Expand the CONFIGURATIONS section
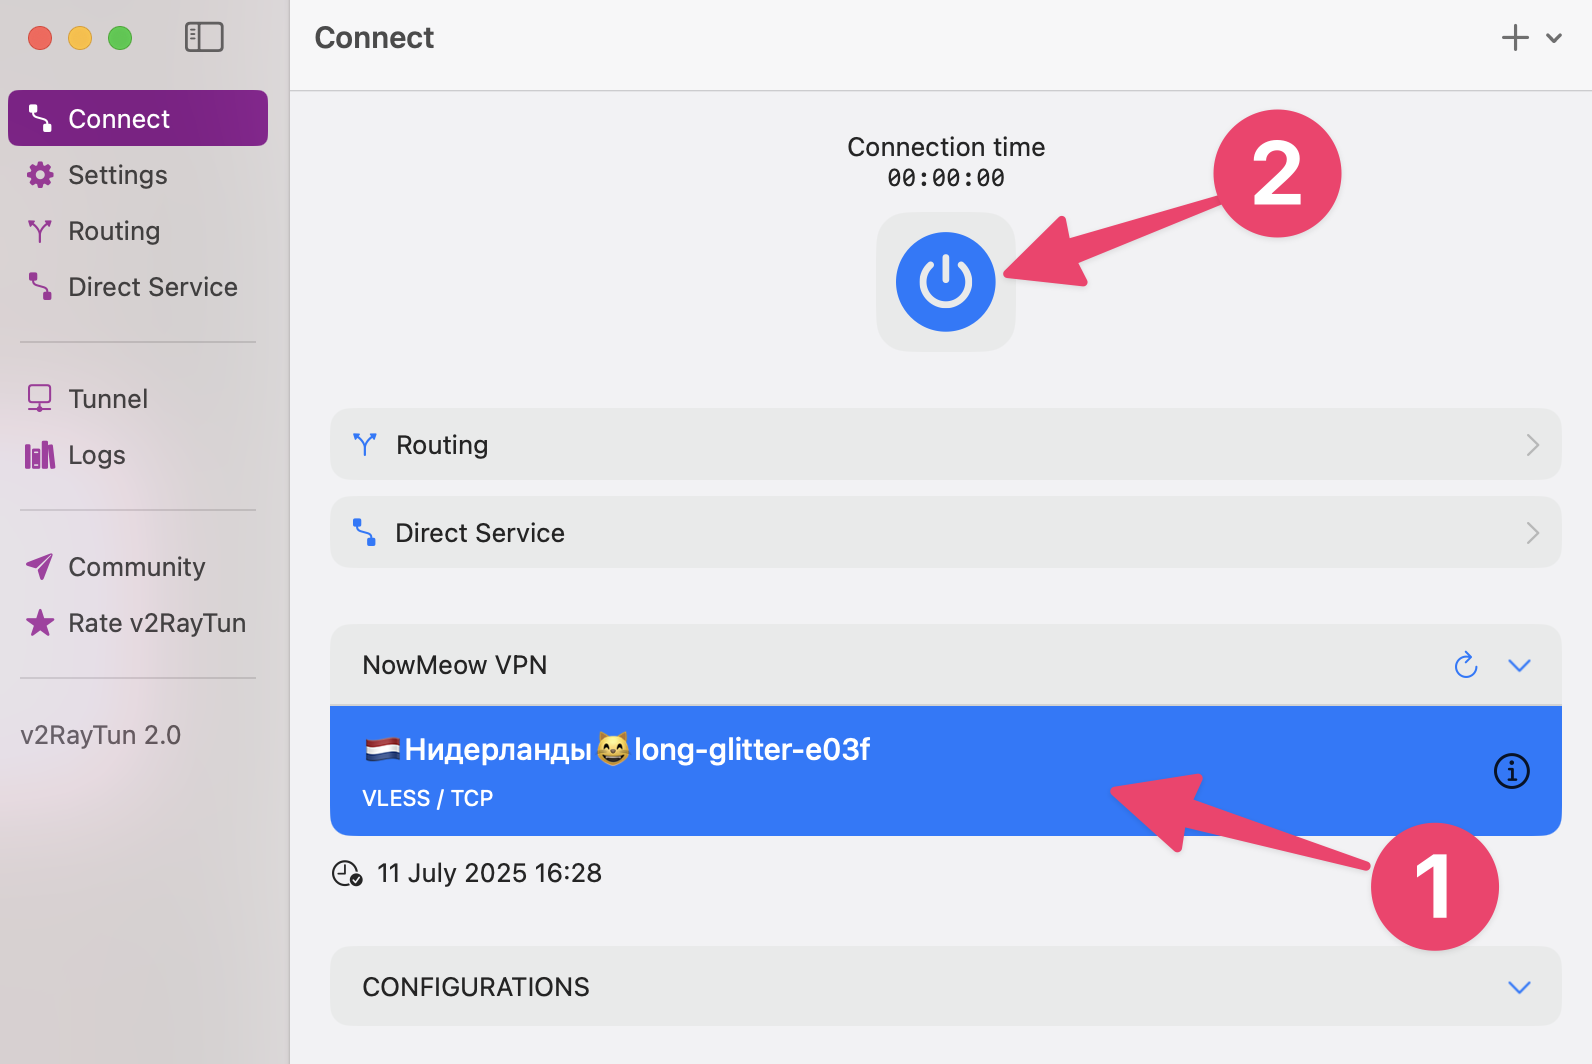Image resolution: width=1592 pixels, height=1064 pixels. tap(1519, 987)
